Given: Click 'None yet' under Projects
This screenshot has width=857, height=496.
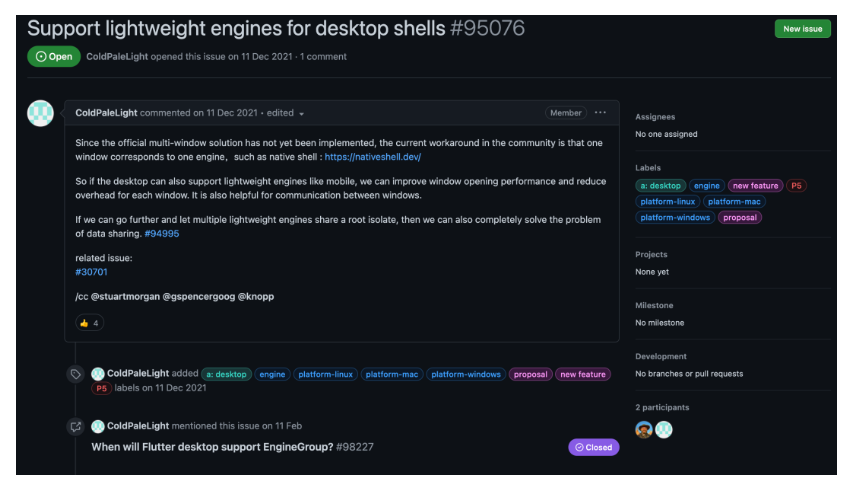Looking at the screenshot, I should 652,271.
